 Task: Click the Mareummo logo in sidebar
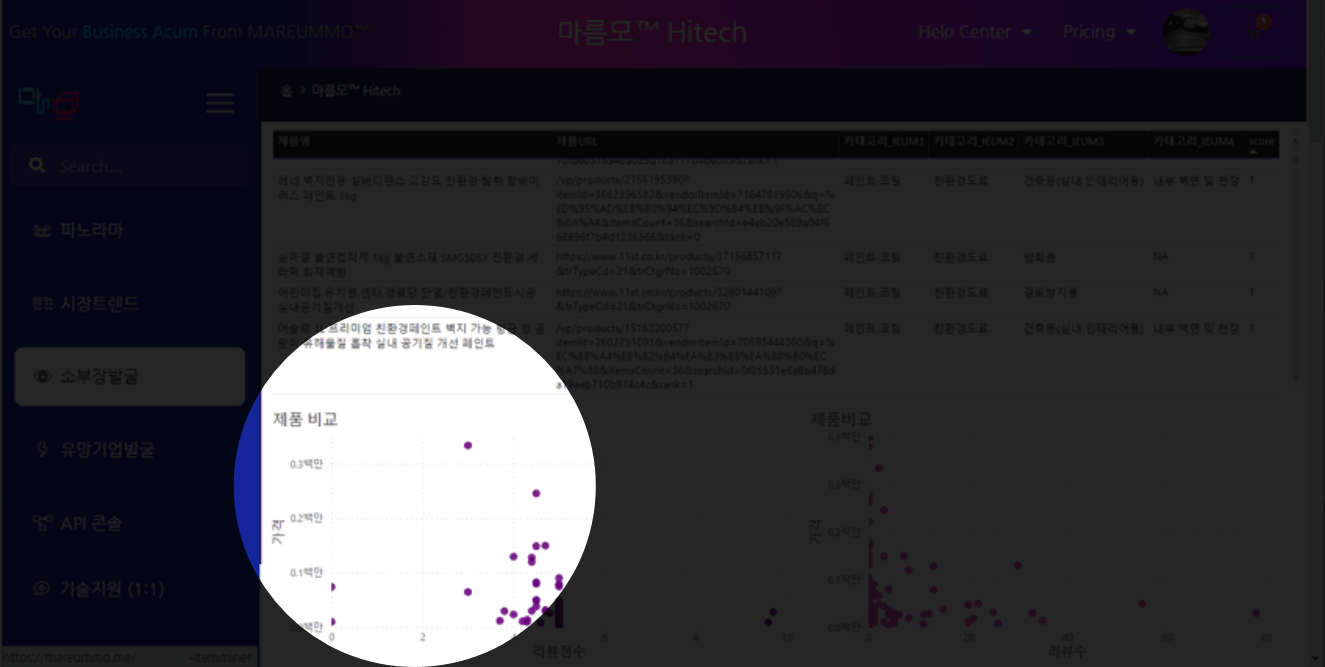click(48, 101)
